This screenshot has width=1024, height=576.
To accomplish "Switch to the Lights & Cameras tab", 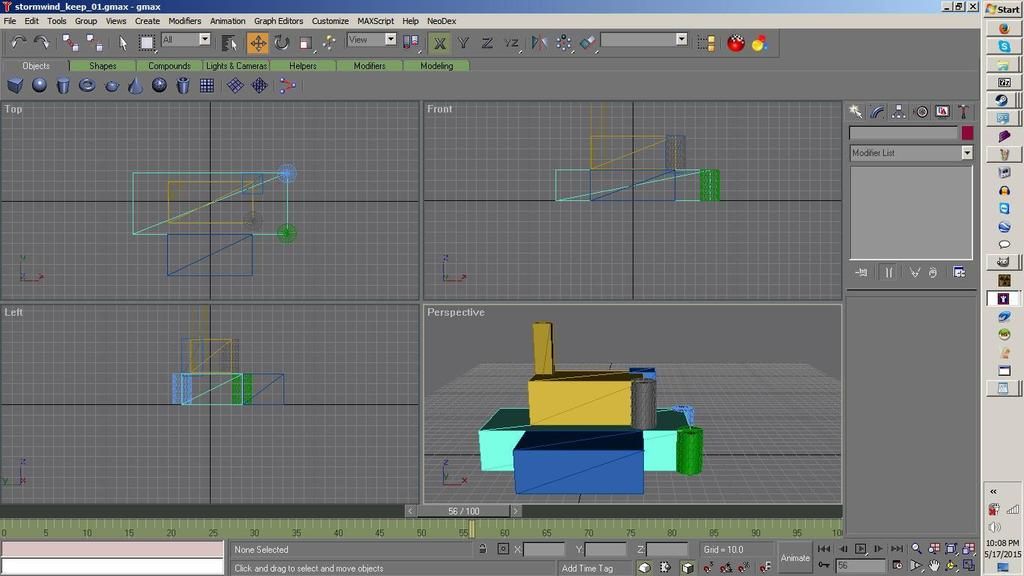I will point(236,66).
